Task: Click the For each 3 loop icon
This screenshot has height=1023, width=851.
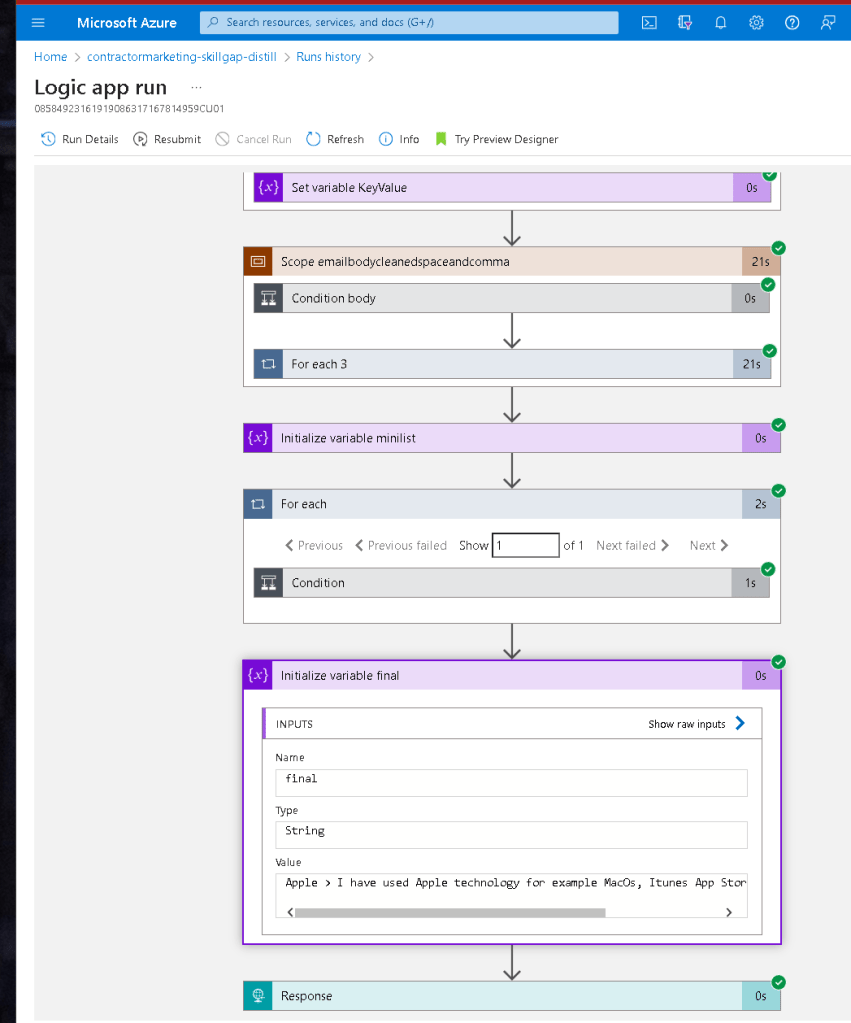Action: [268, 364]
